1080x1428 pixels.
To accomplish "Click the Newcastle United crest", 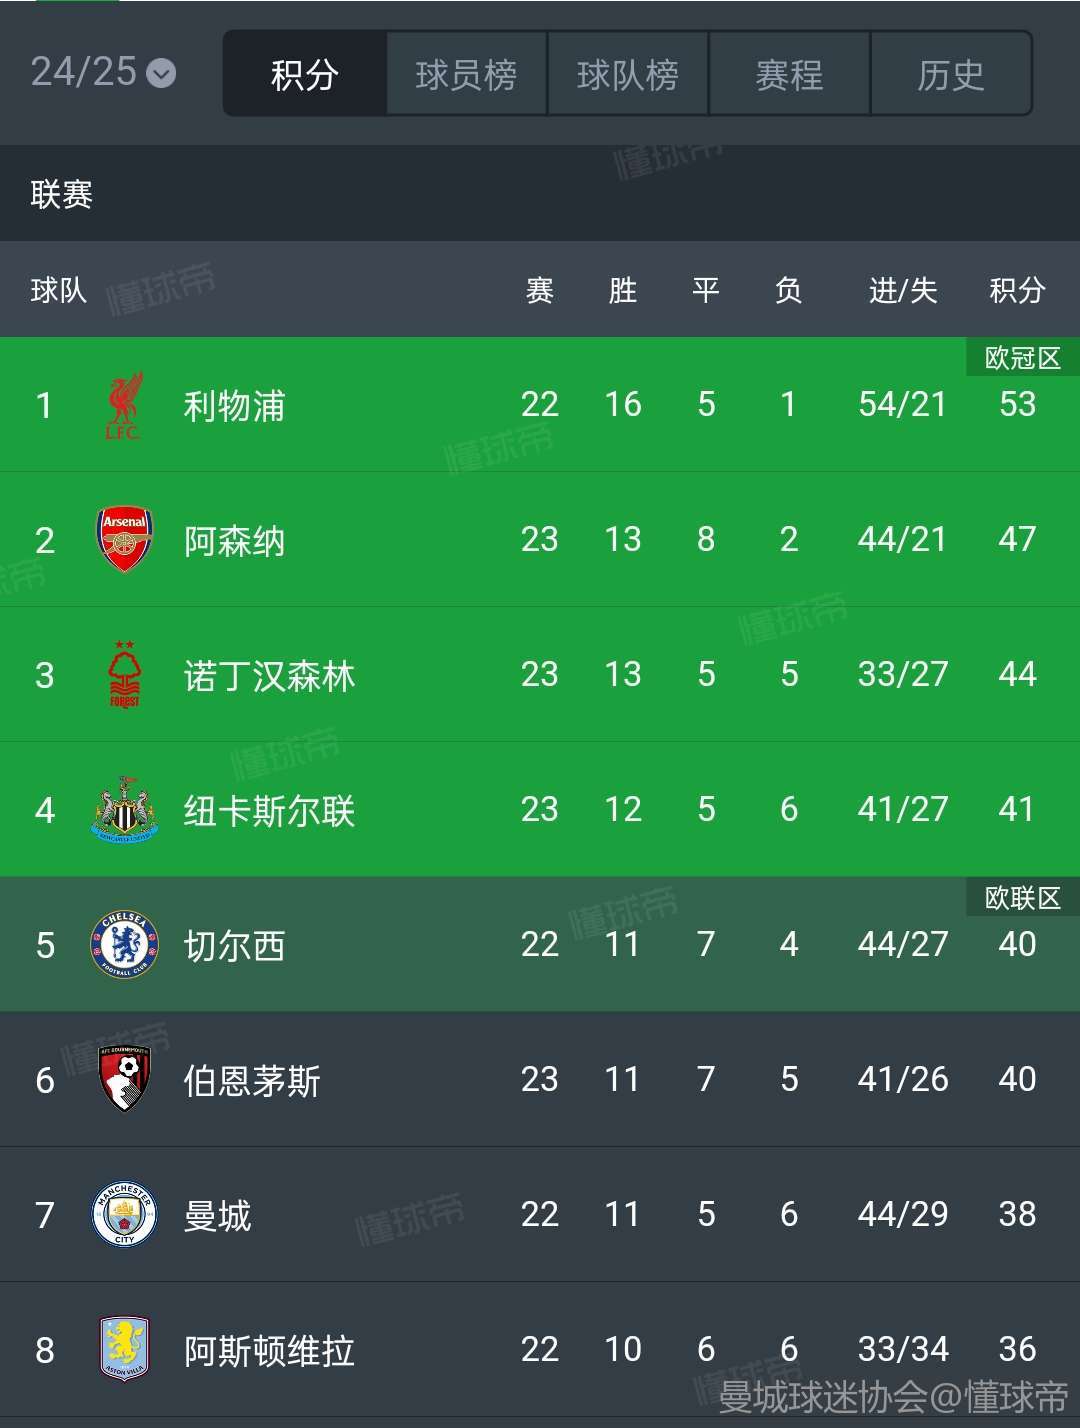I will click(124, 810).
